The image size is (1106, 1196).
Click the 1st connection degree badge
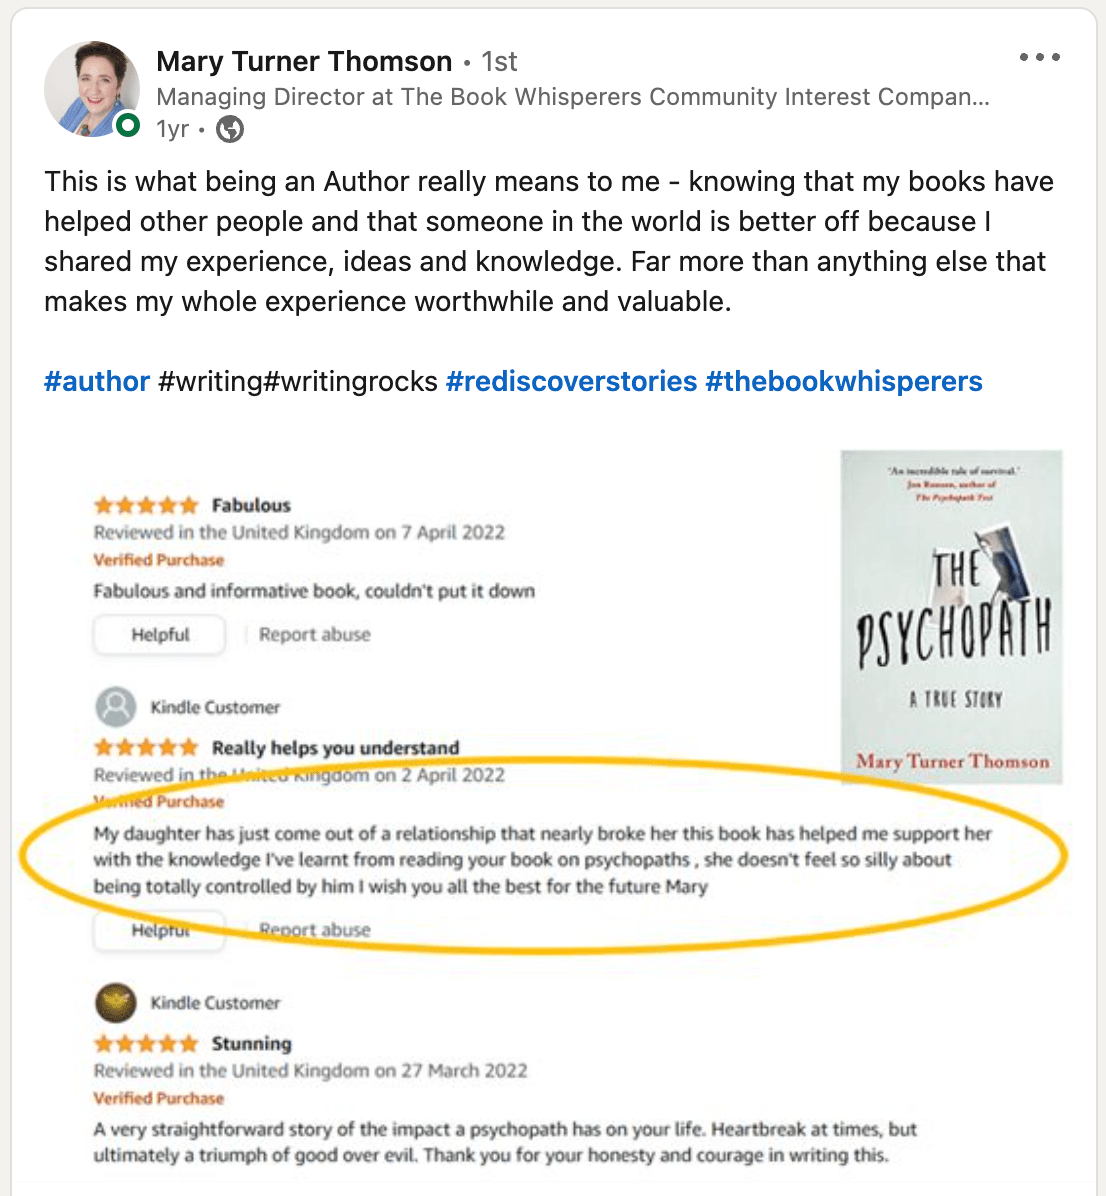(x=499, y=62)
